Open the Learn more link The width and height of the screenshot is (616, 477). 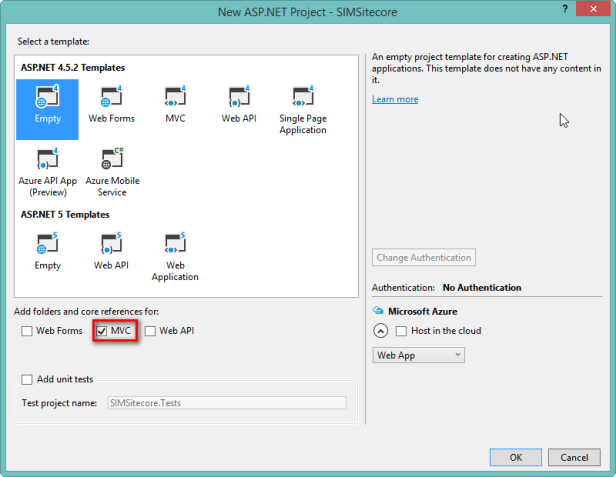pos(395,99)
